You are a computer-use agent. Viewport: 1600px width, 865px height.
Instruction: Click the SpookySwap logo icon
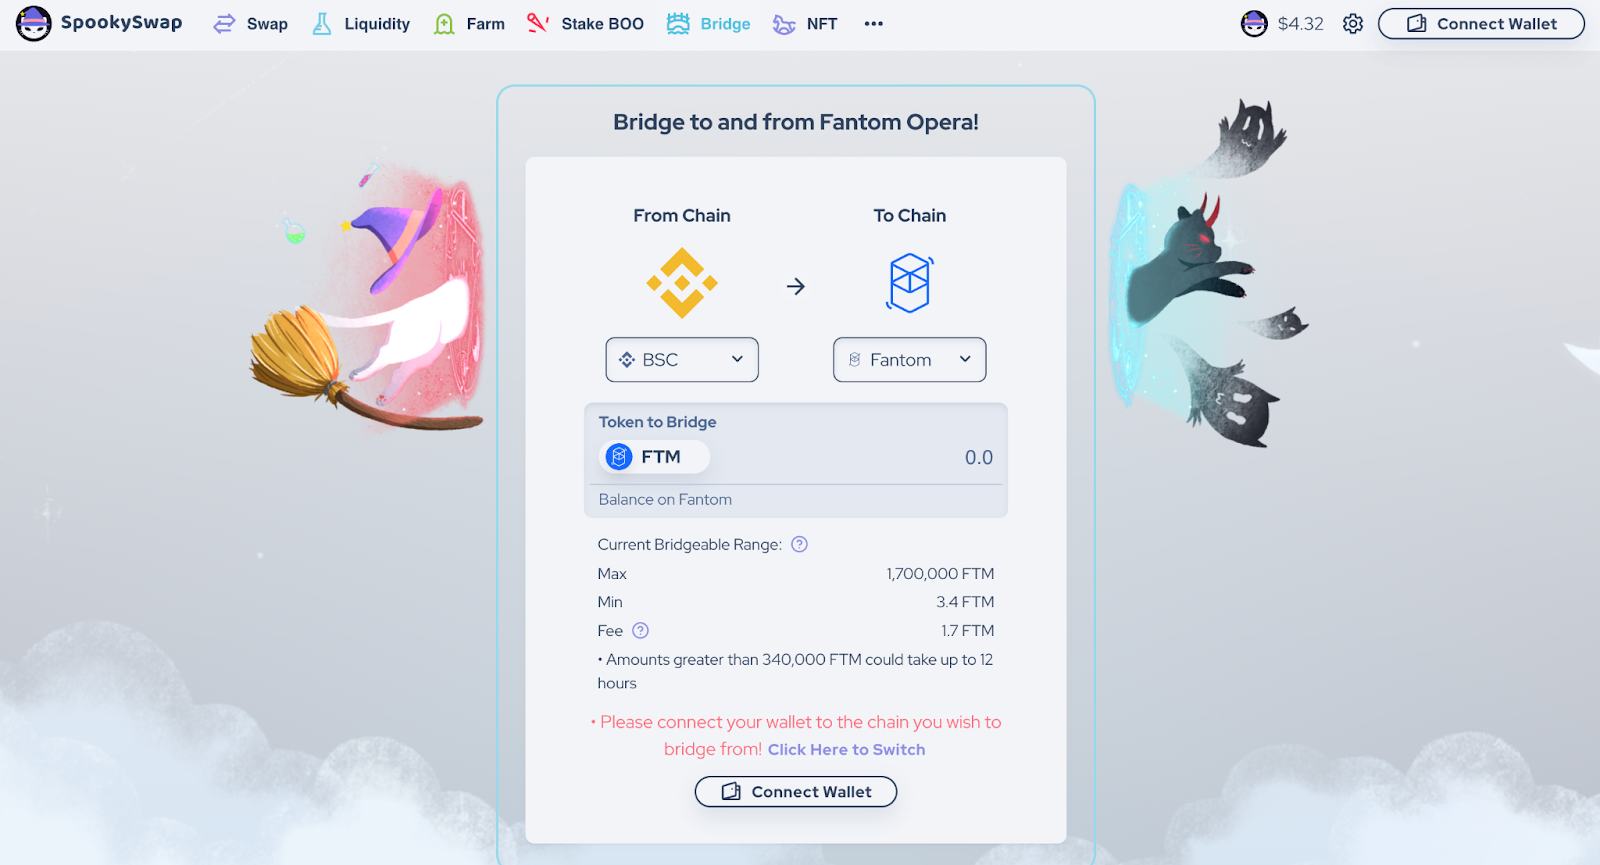pyautogui.click(x=33, y=23)
